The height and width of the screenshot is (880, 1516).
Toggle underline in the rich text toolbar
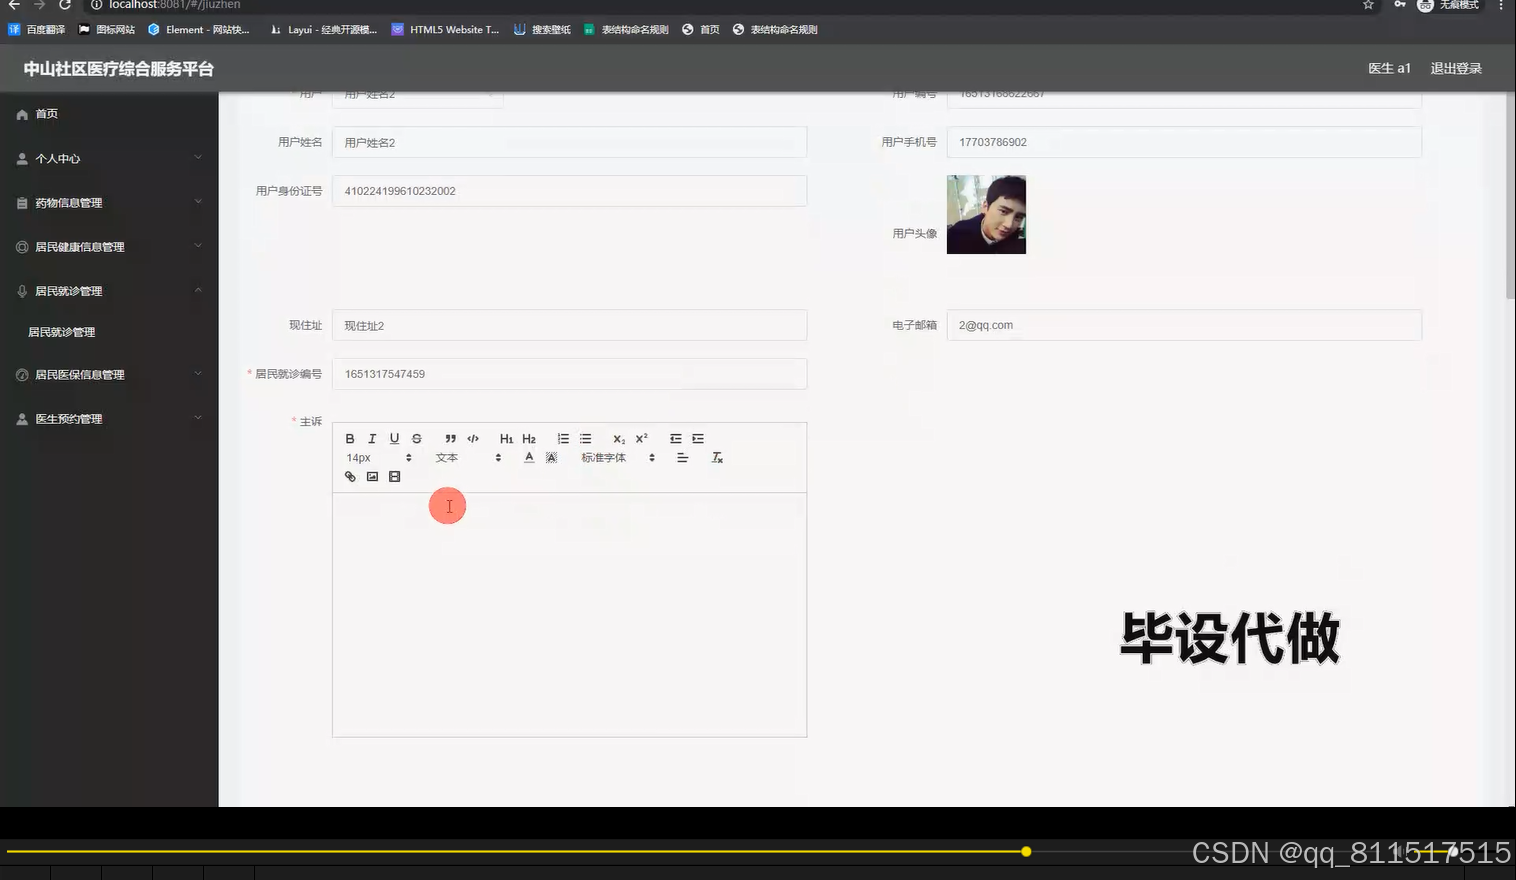coord(394,438)
